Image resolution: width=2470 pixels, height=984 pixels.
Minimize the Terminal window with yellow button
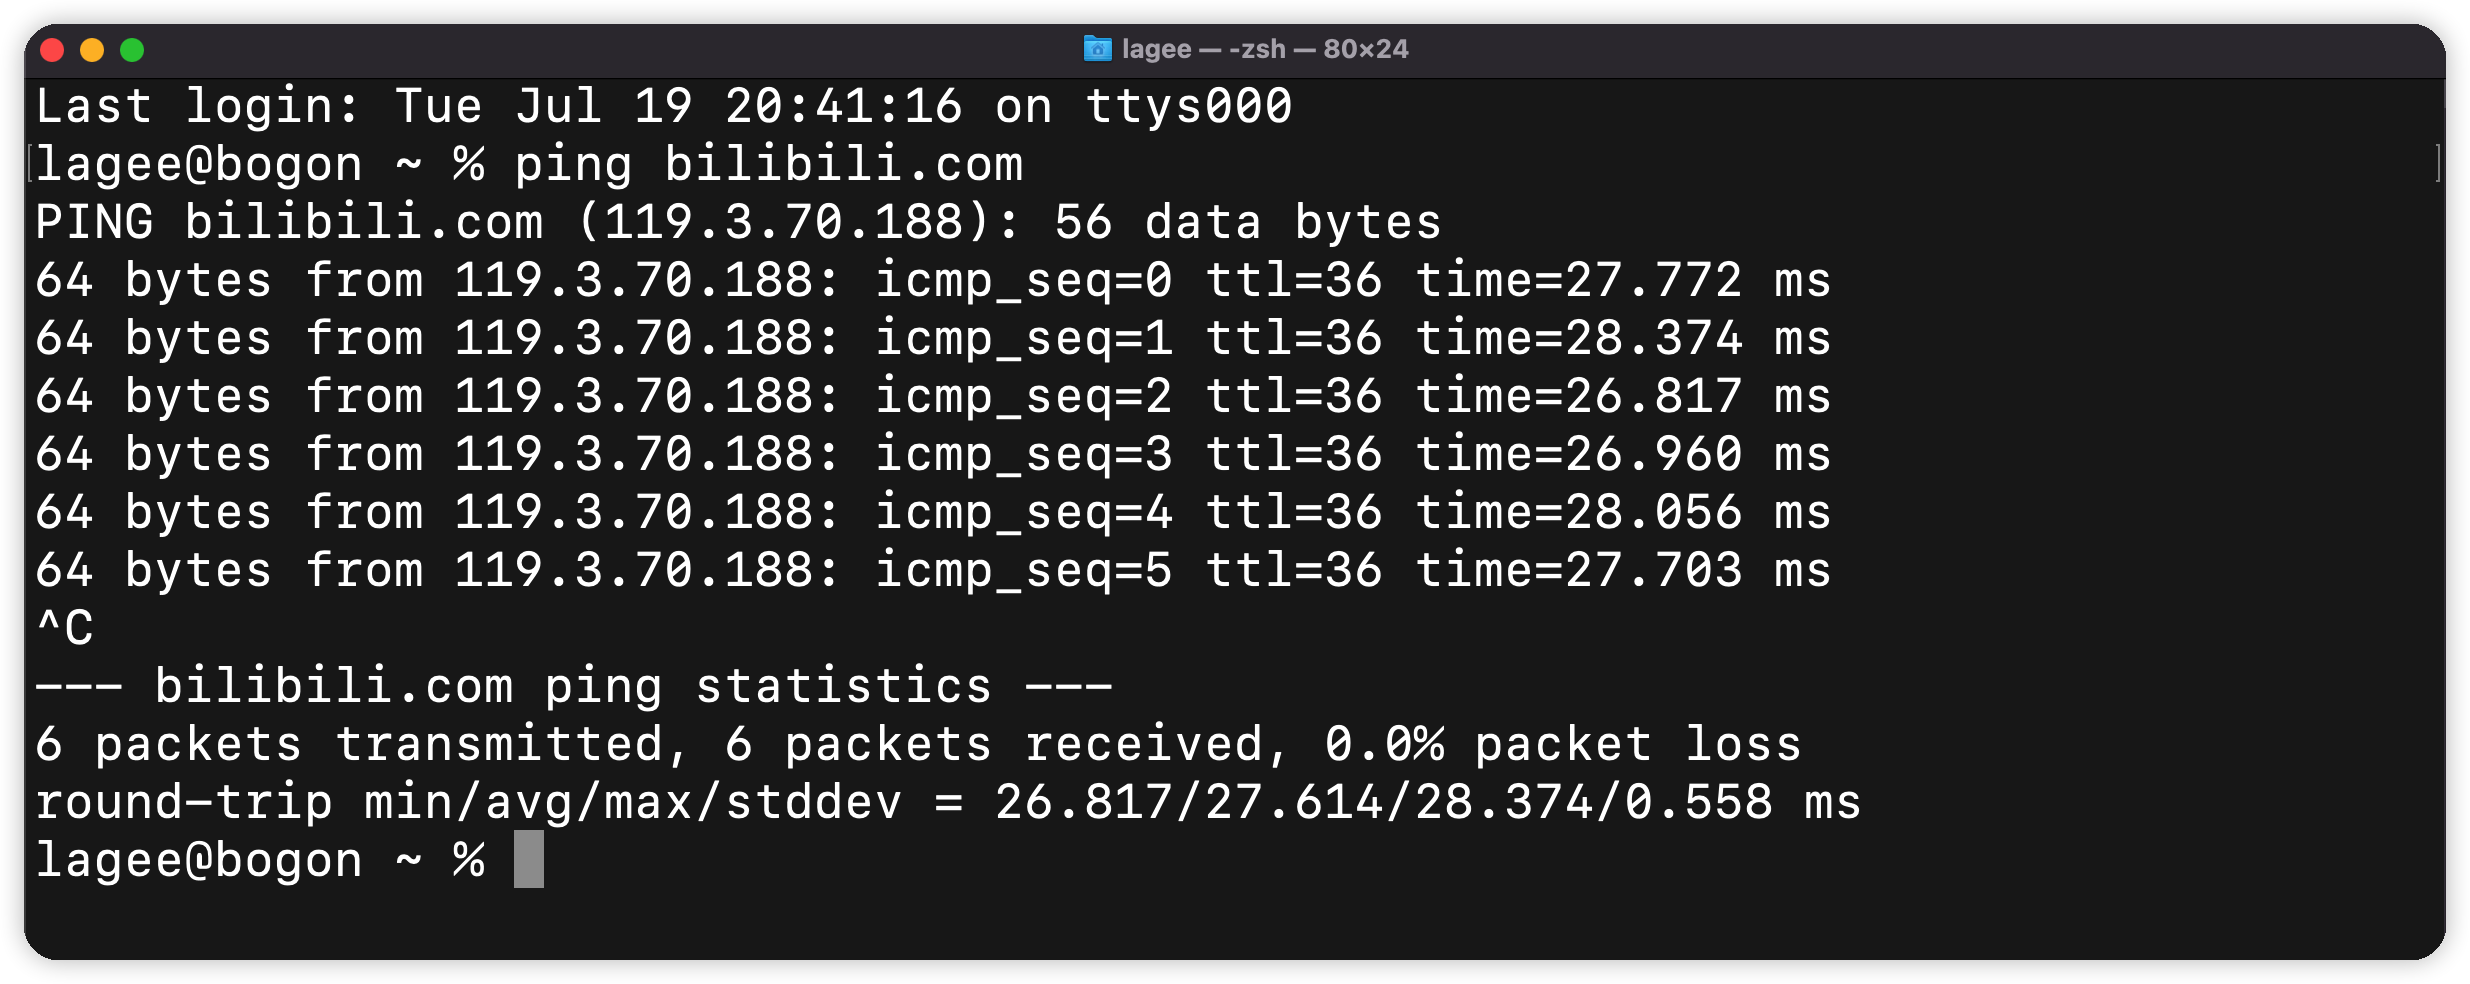coord(92,50)
